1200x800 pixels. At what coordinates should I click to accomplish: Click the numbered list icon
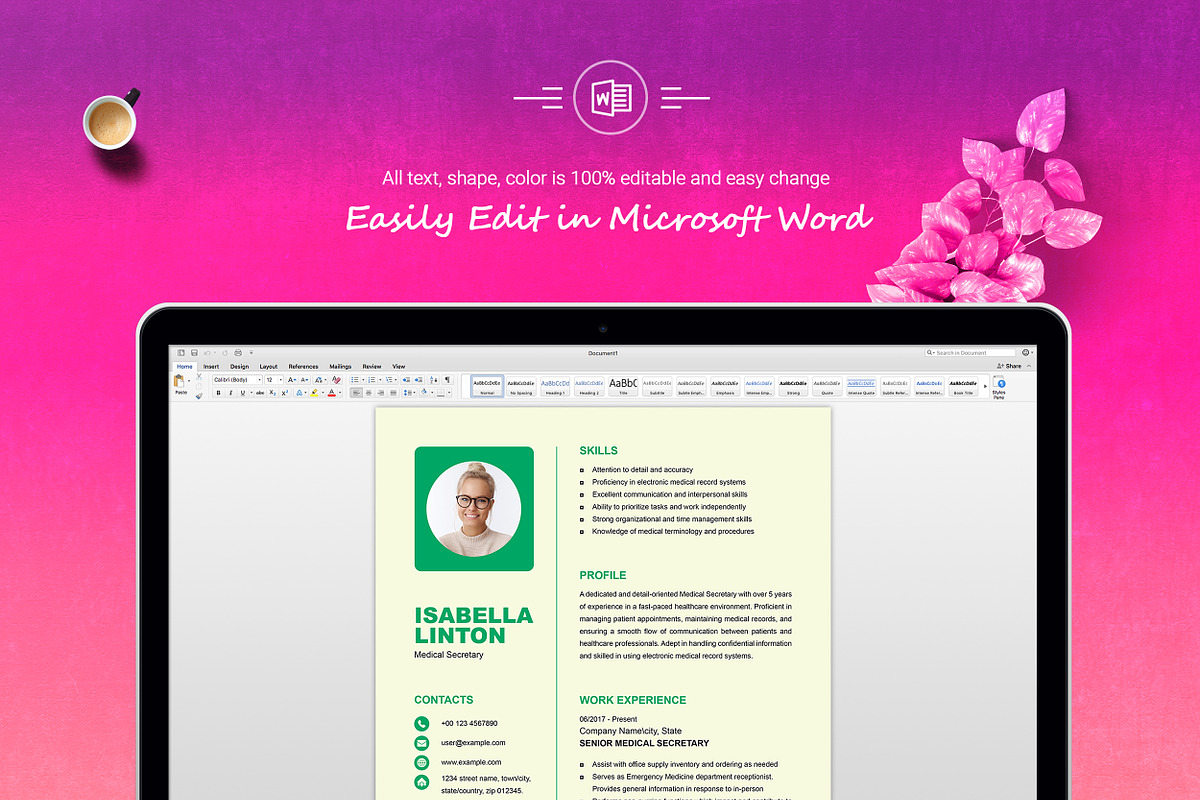pos(371,380)
